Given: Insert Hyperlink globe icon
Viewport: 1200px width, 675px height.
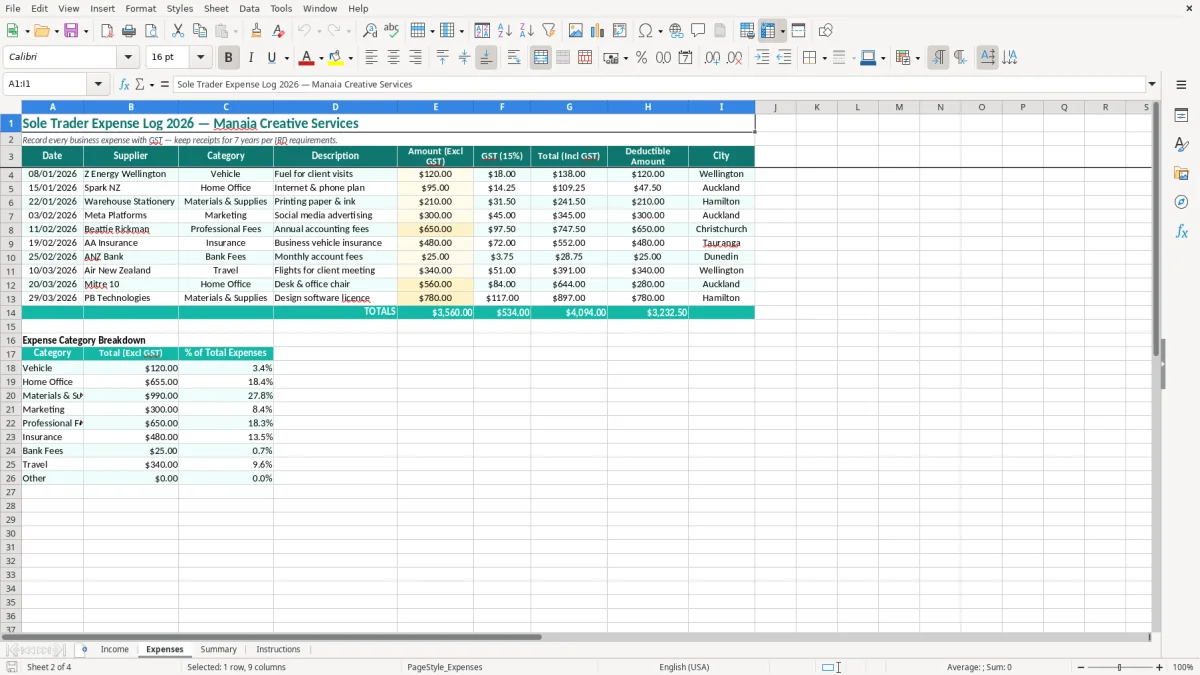Looking at the screenshot, I should tap(676, 31).
